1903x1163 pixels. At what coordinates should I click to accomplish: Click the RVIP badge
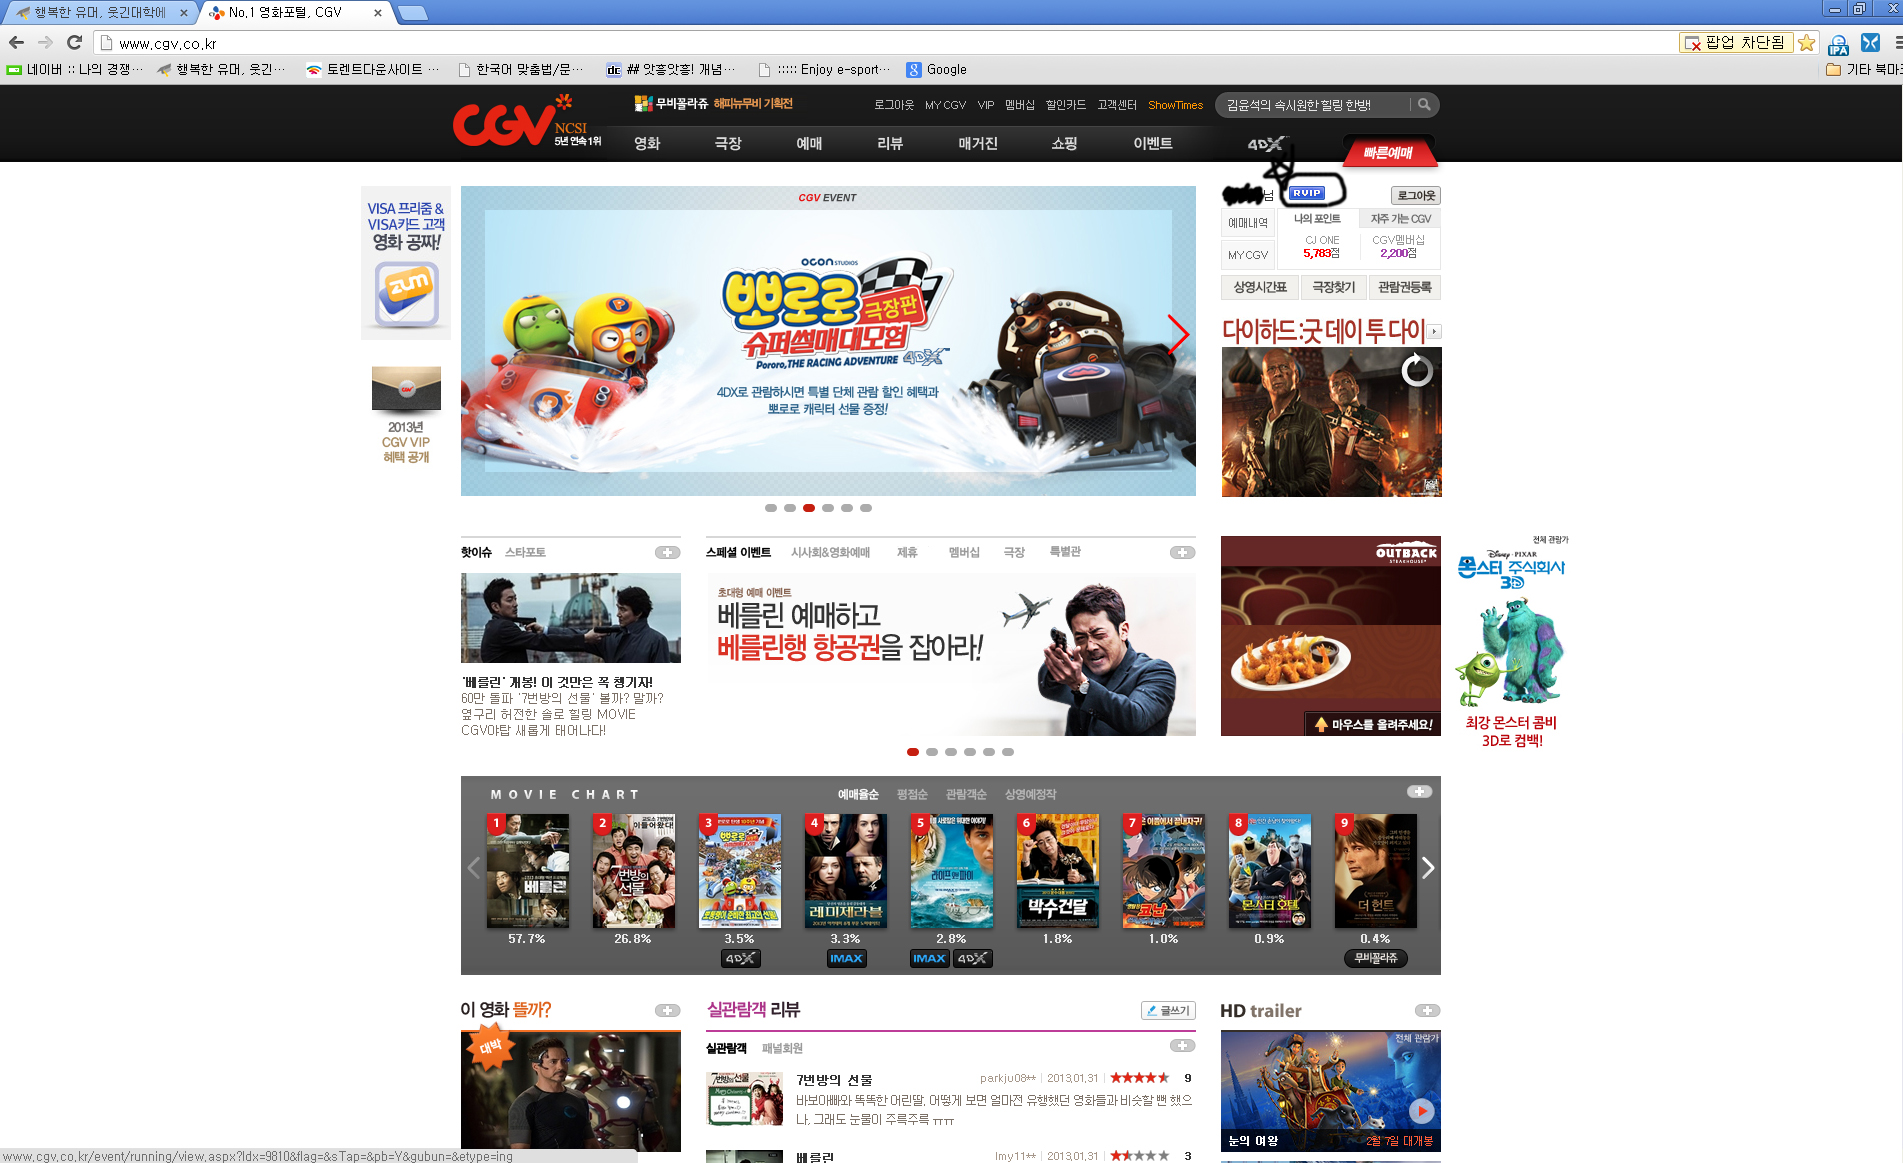[1306, 193]
